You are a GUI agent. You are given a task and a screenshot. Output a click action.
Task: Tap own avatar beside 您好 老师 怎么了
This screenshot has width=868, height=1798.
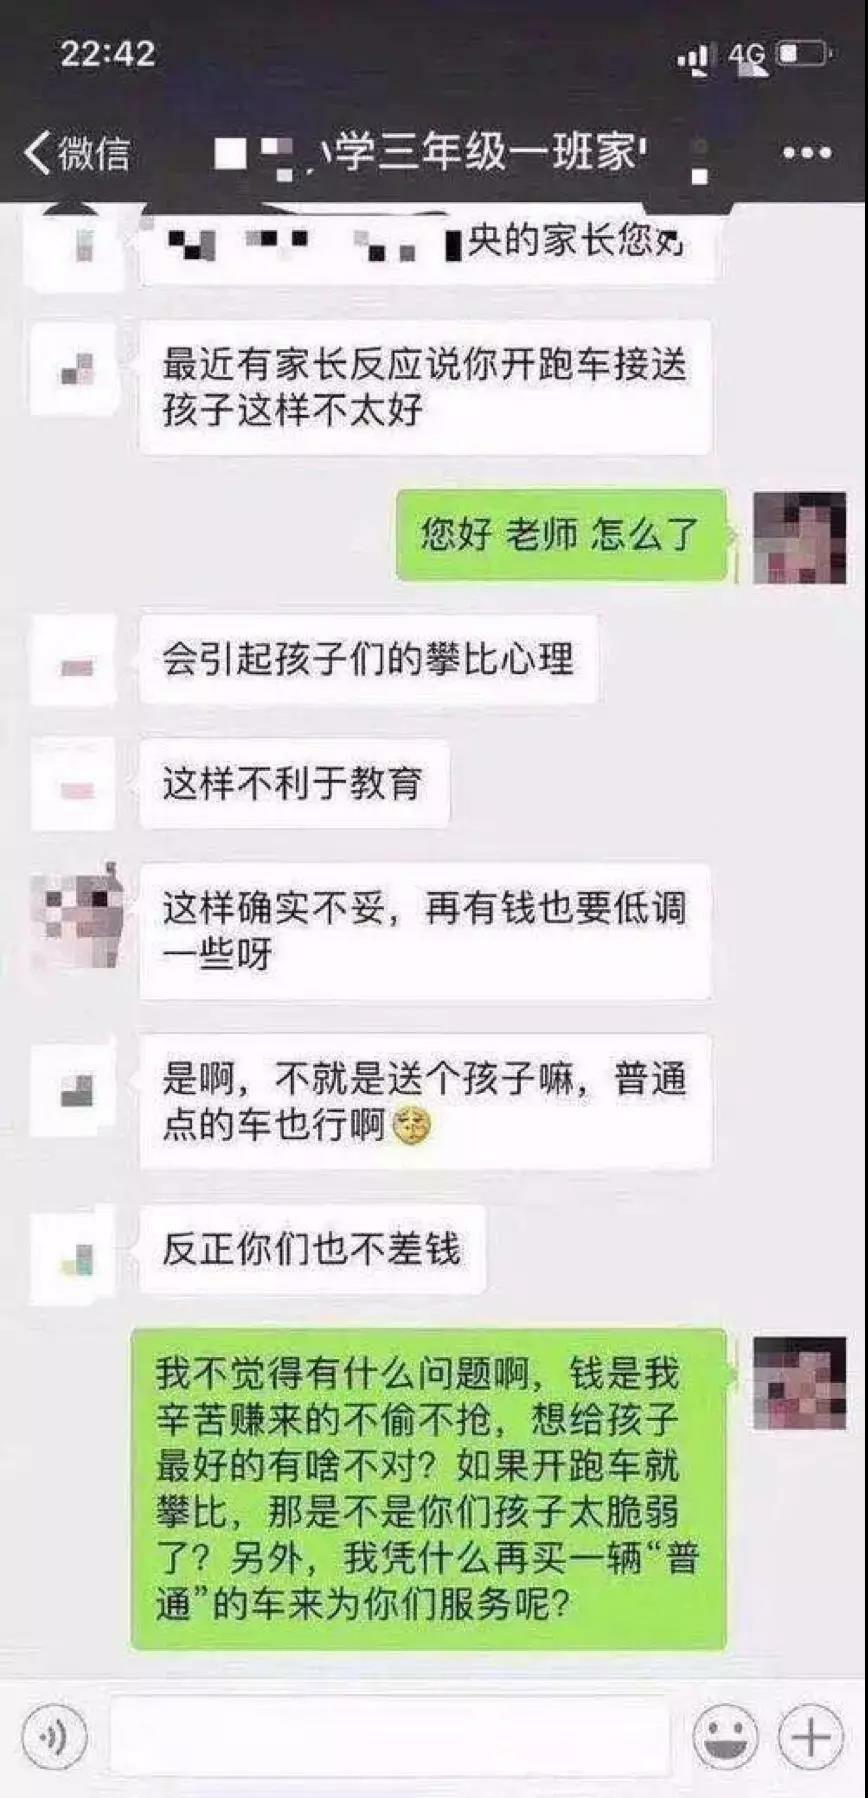pos(799,537)
